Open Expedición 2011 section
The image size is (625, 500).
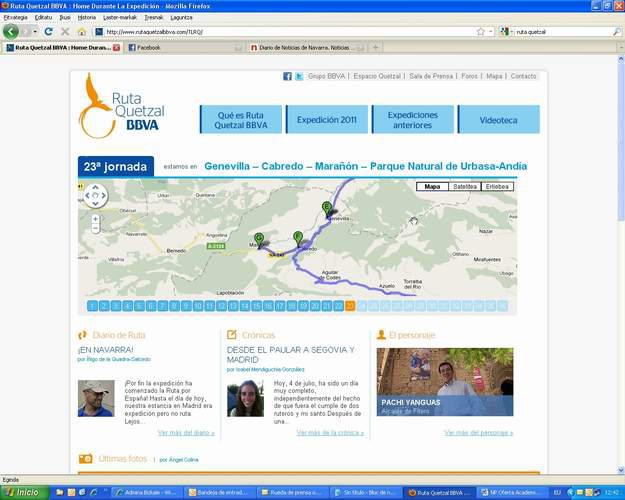pyautogui.click(x=327, y=120)
